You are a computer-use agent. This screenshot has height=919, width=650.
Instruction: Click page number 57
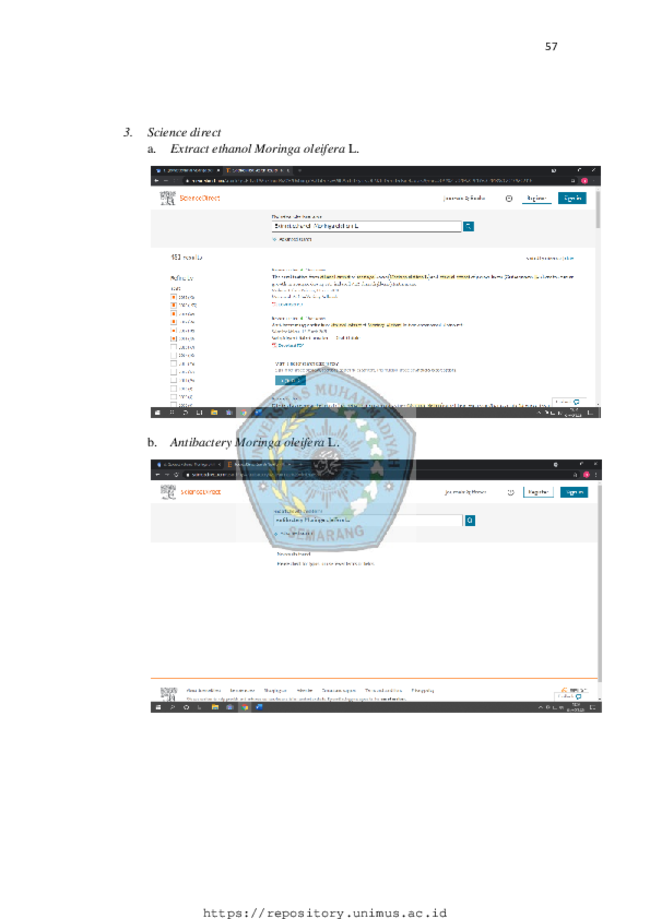[x=551, y=46]
